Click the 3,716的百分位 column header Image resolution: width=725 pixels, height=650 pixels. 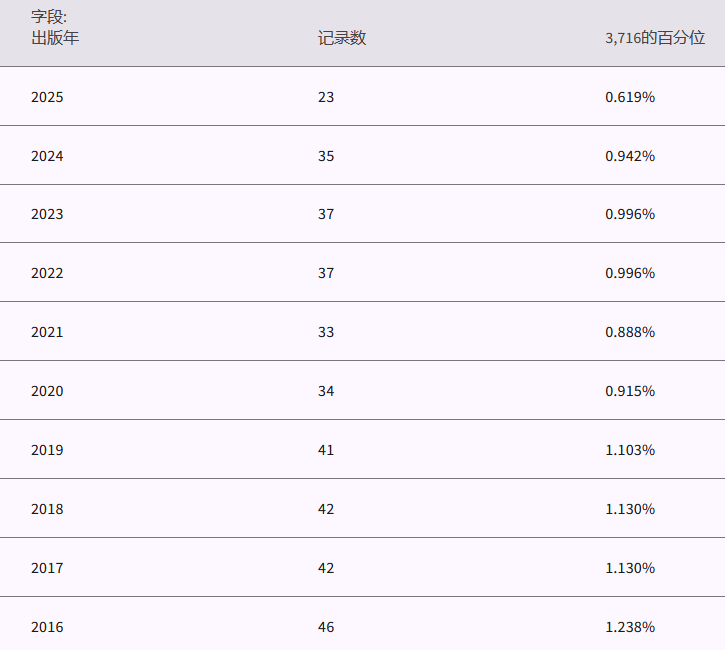point(655,38)
